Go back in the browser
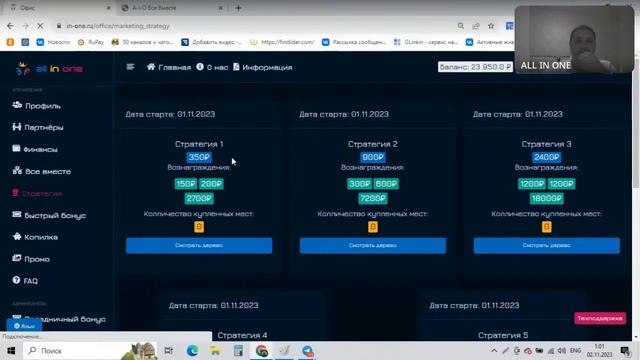 [x=10, y=26]
